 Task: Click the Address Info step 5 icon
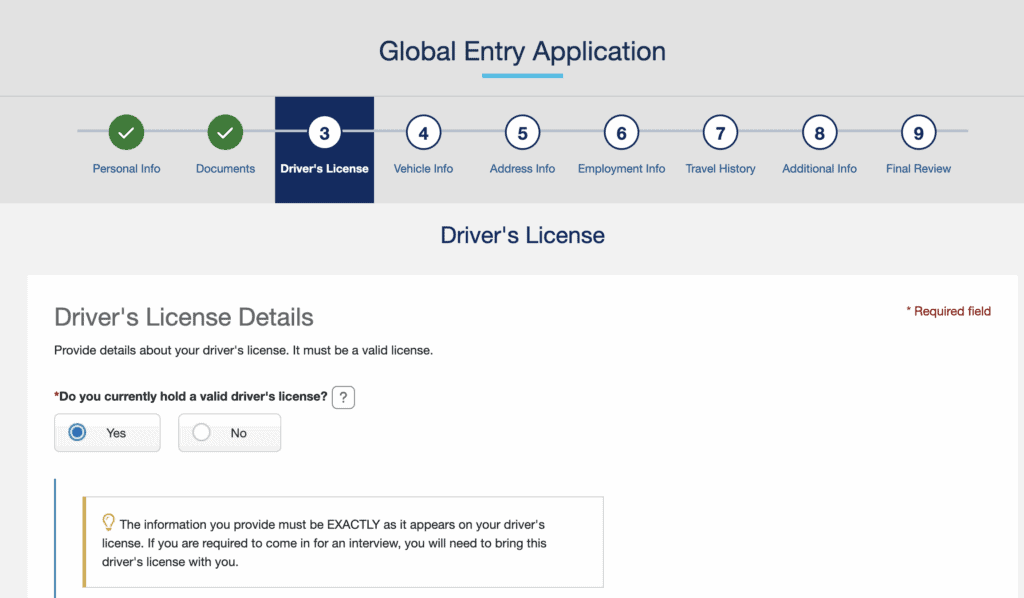pyautogui.click(x=522, y=132)
